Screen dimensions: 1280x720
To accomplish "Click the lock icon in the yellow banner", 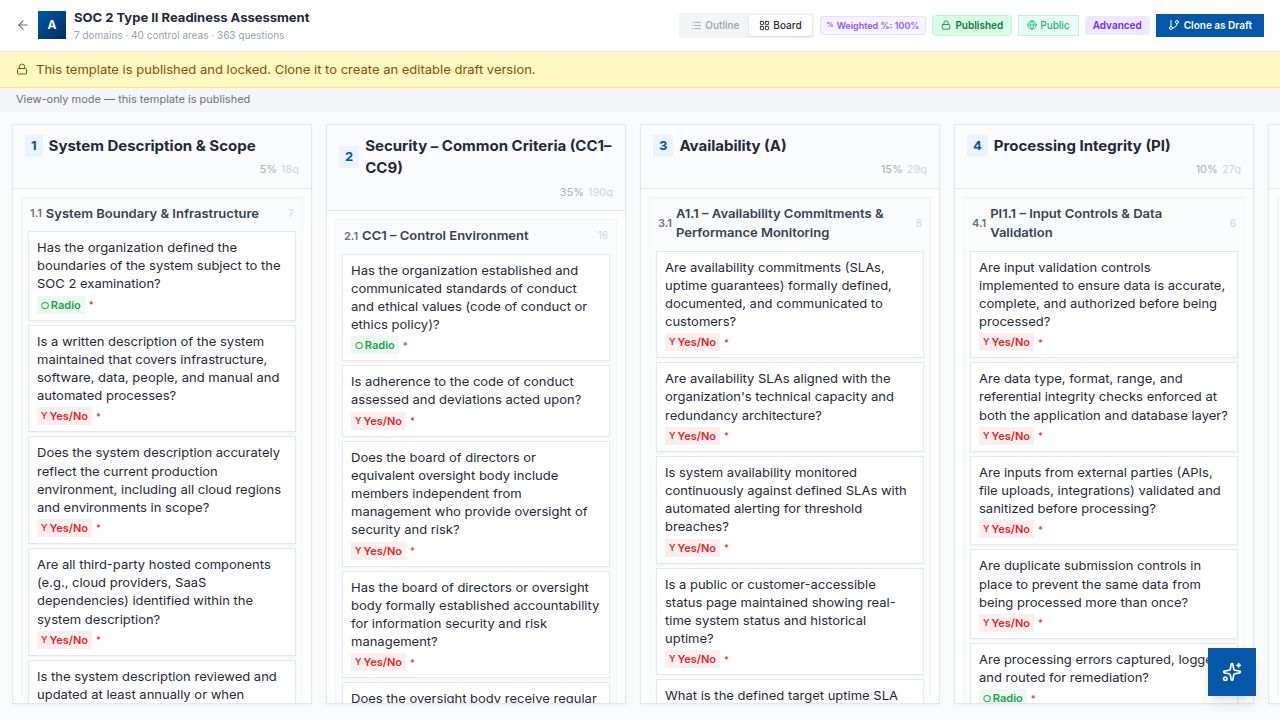I will pos(22,70).
